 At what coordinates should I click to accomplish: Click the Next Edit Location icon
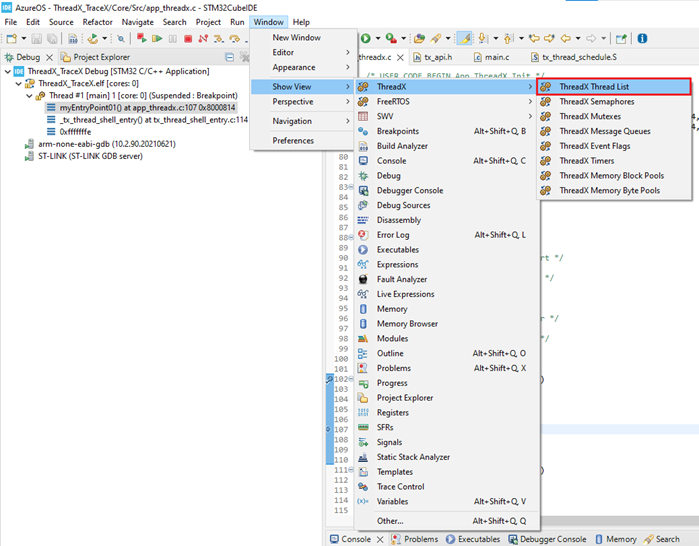tap(549, 39)
